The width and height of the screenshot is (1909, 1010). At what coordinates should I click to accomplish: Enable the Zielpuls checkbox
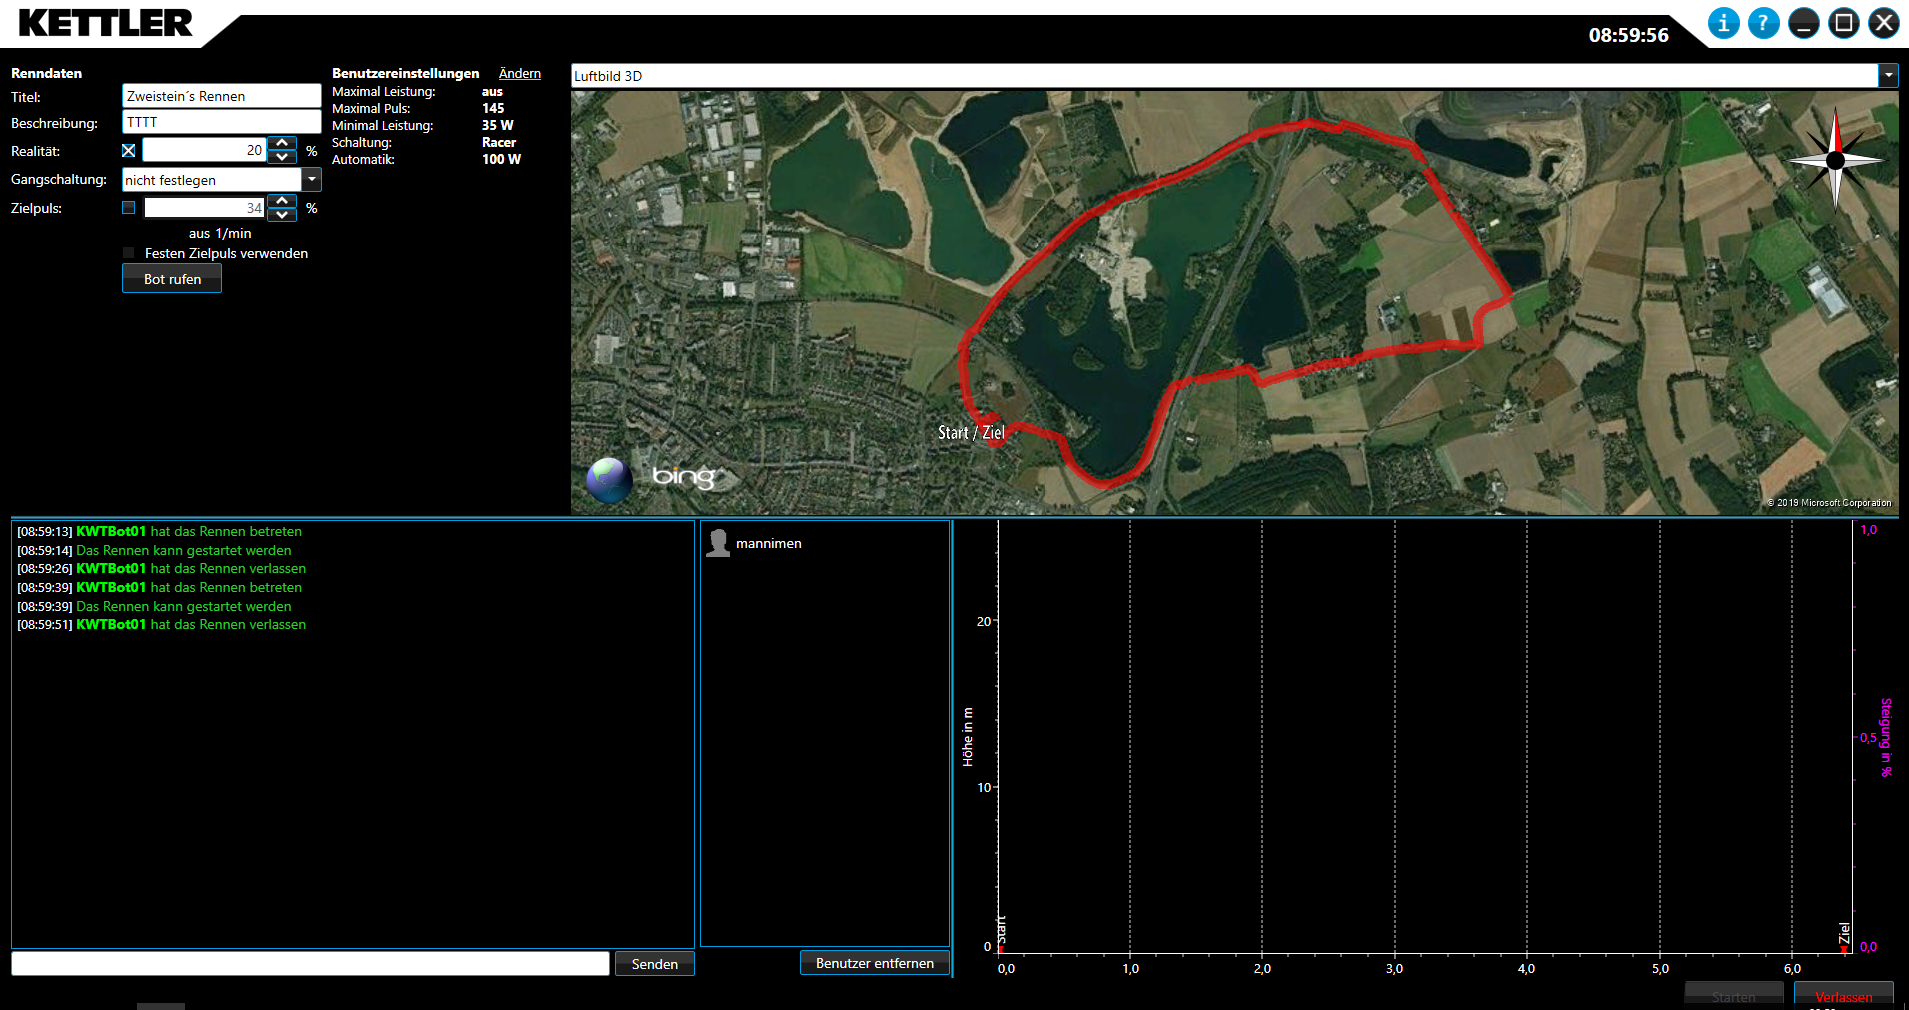(x=129, y=208)
